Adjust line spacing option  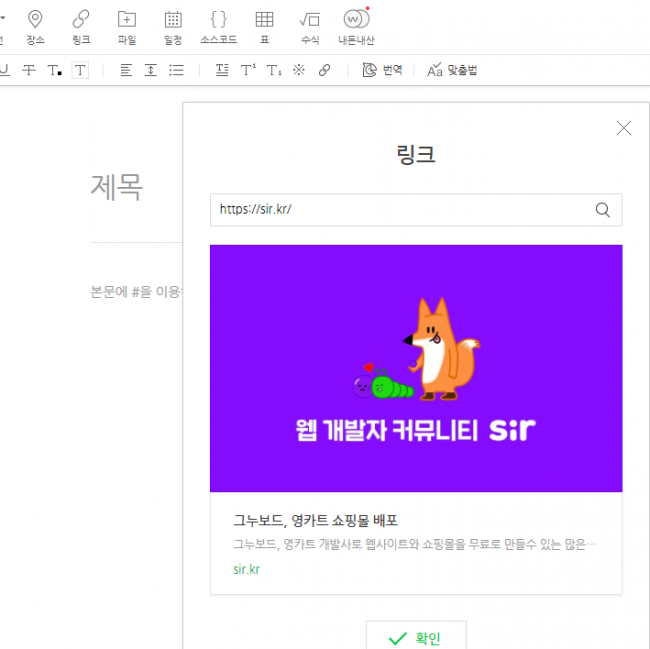[151, 70]
